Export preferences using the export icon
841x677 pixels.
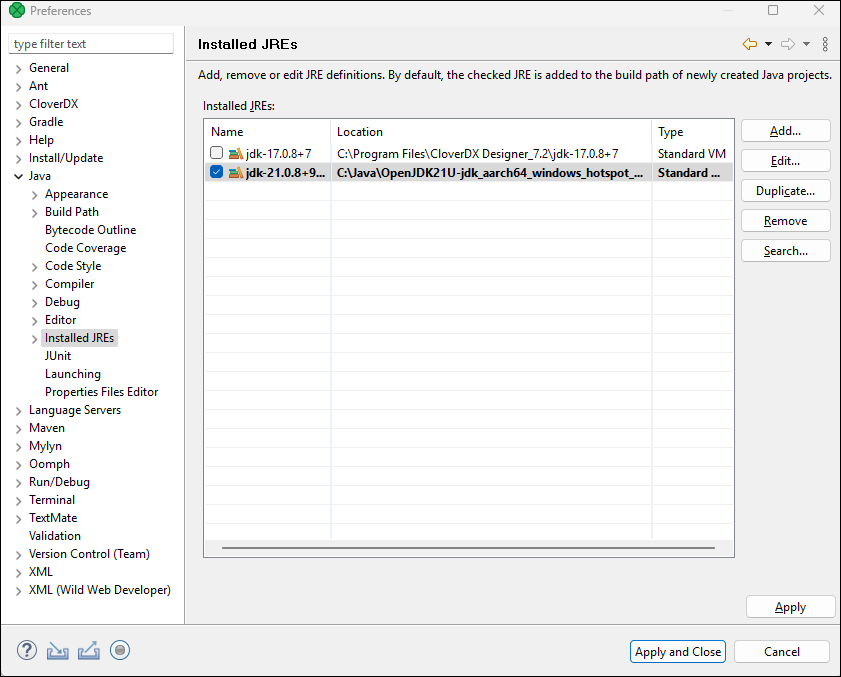[x=88, y=650]
